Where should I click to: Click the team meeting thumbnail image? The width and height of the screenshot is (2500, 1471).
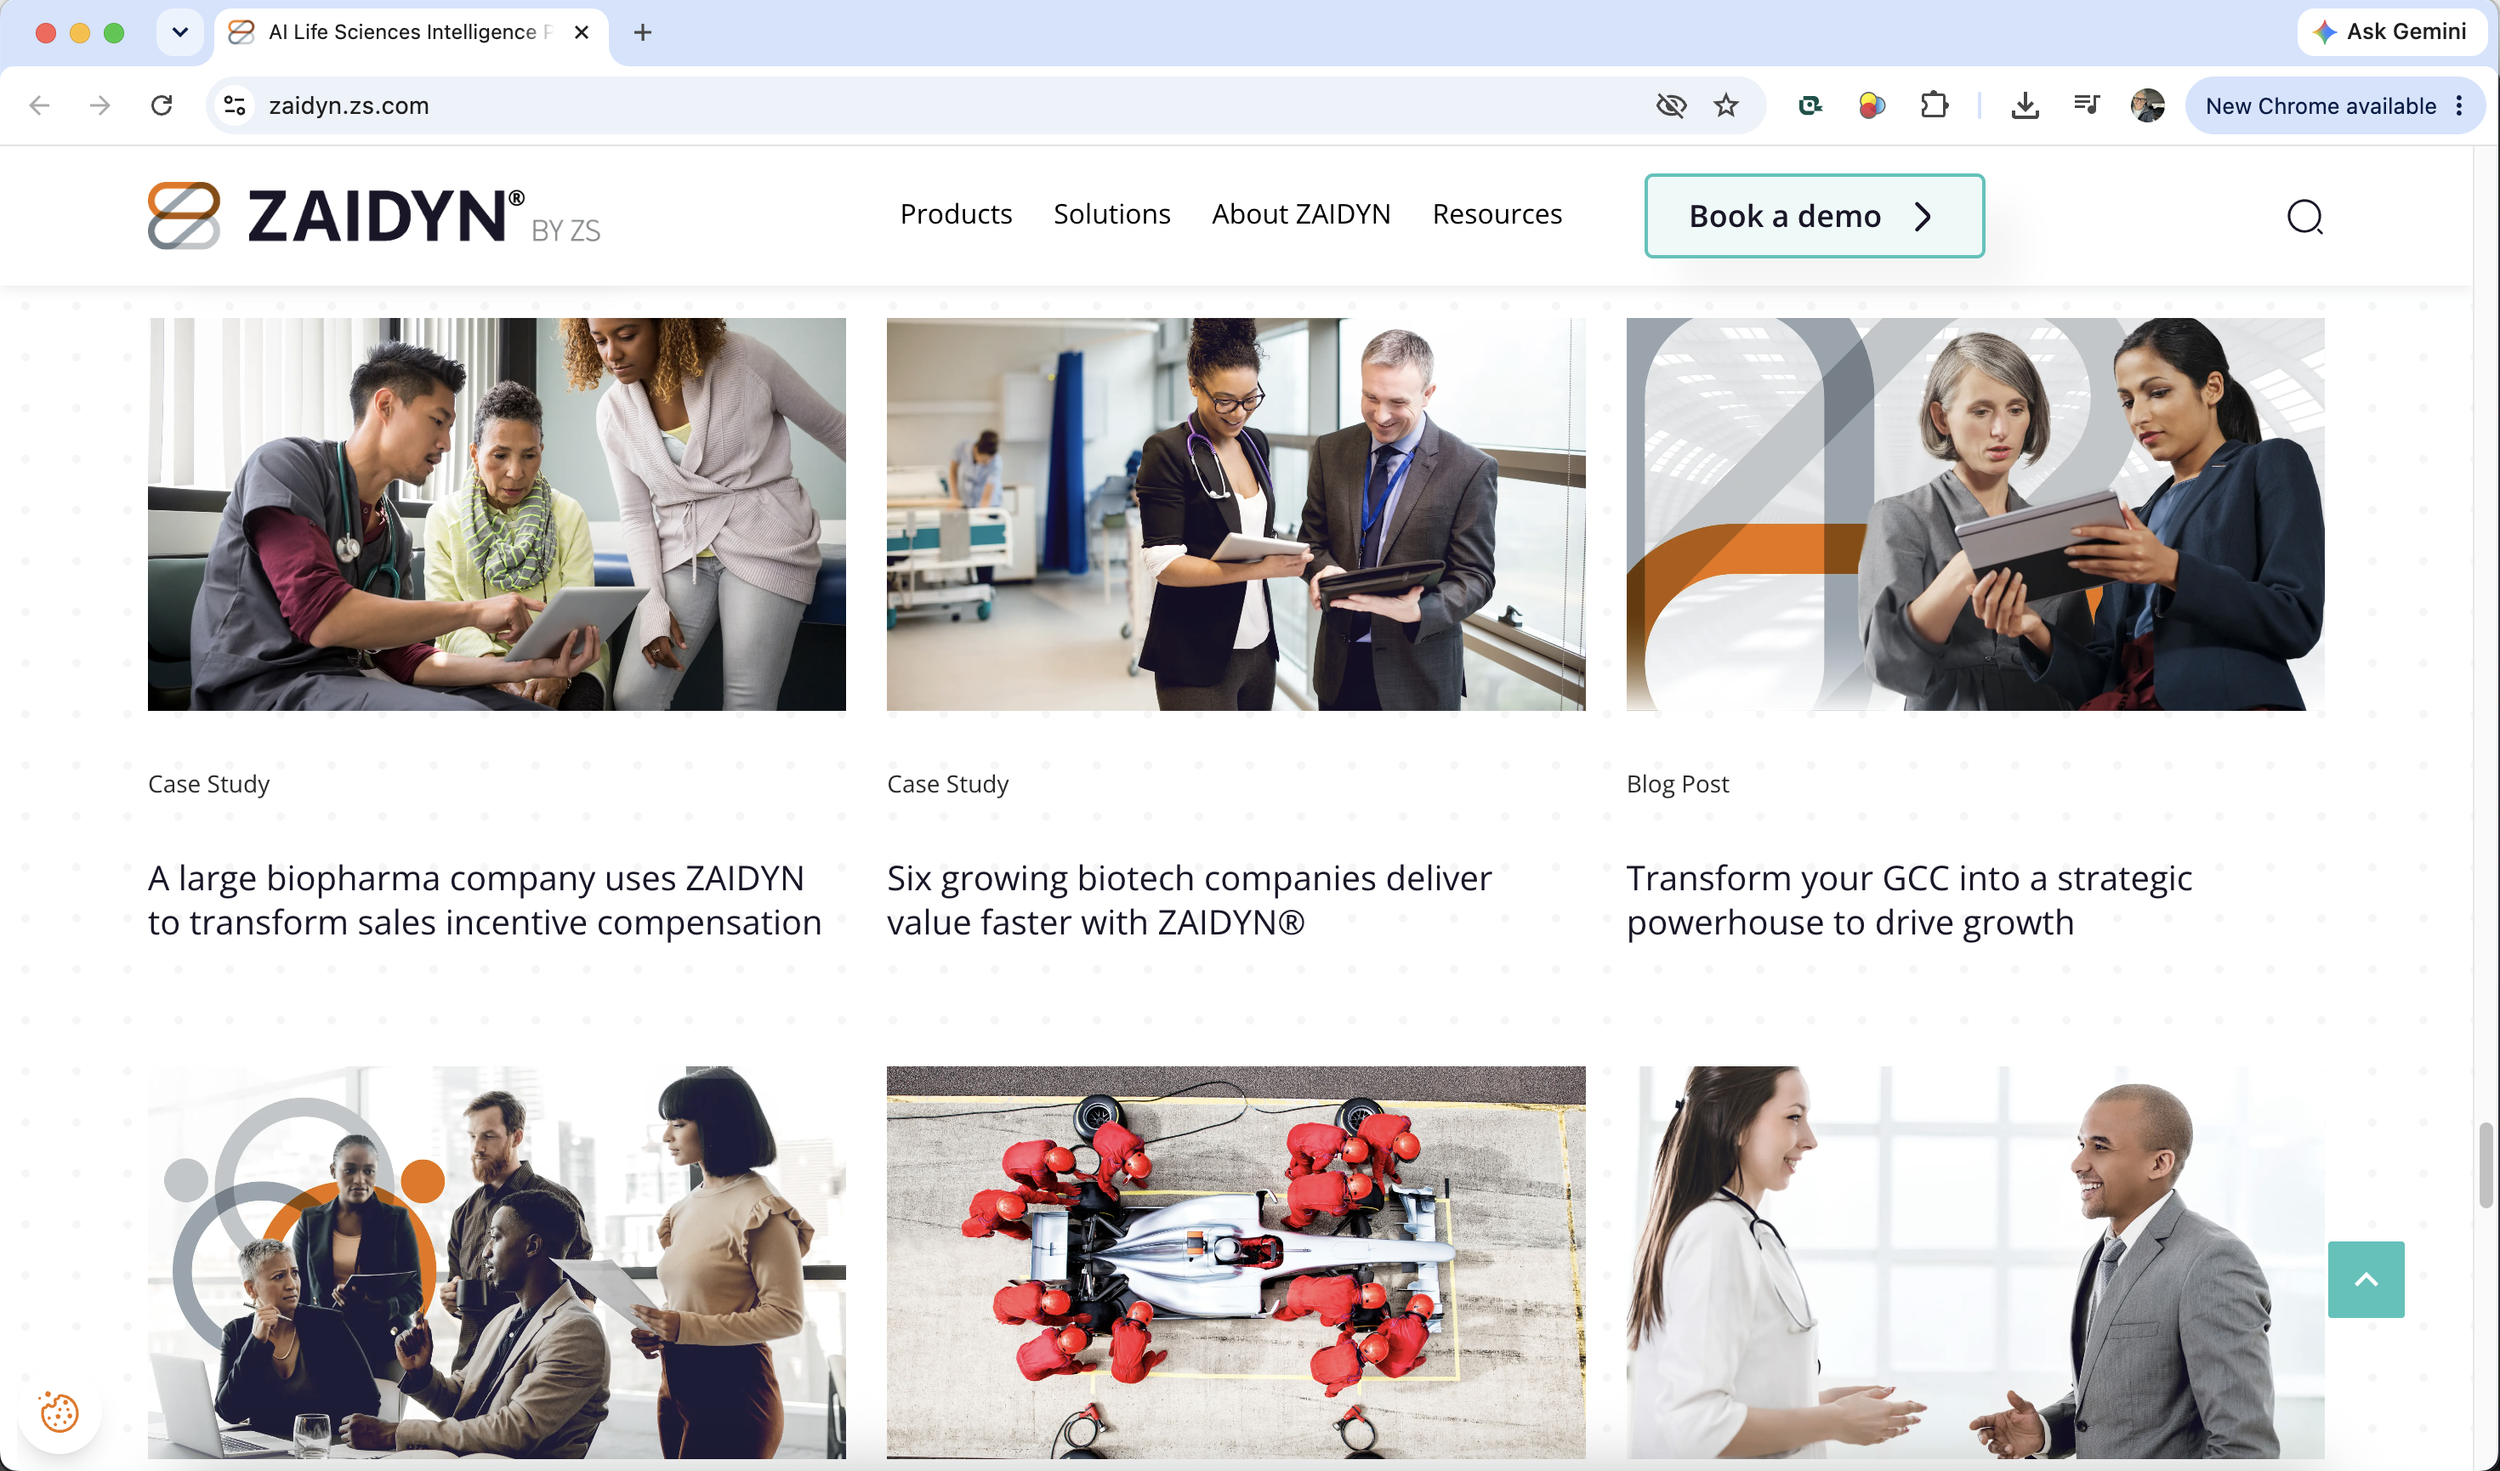(x=496, y=1261)
